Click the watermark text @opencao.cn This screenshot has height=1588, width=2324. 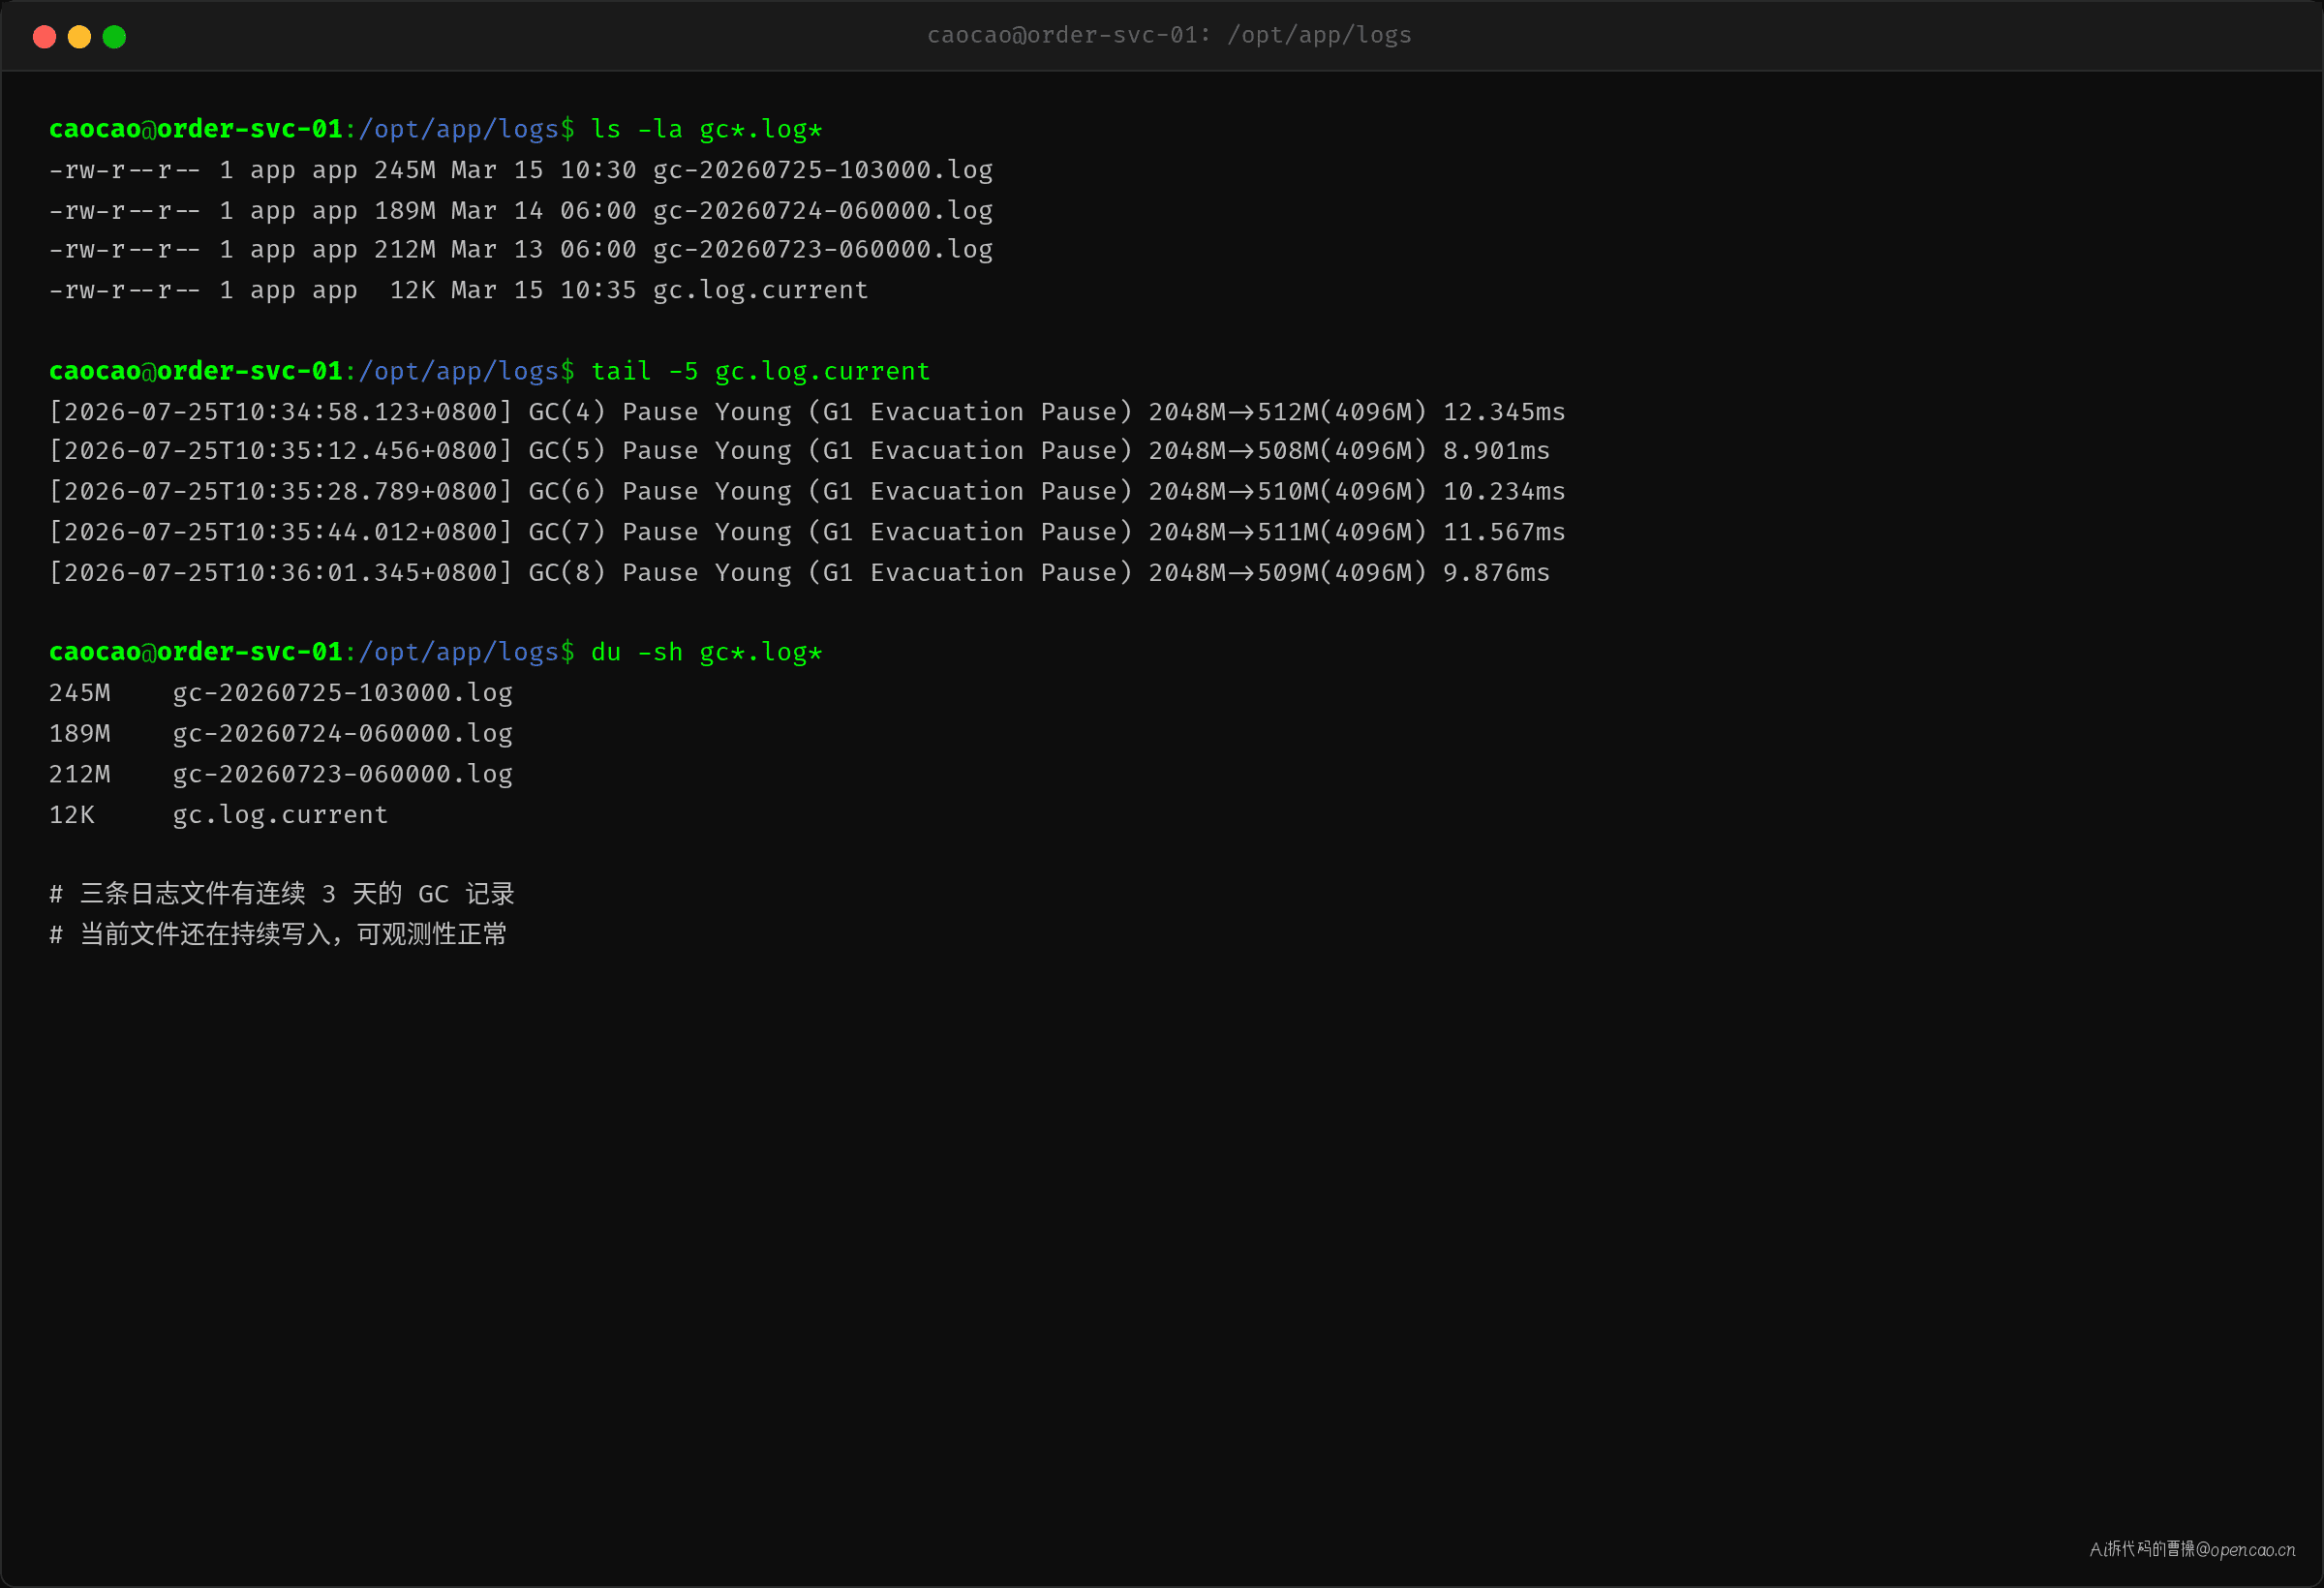click(x=2245, y=1549)
